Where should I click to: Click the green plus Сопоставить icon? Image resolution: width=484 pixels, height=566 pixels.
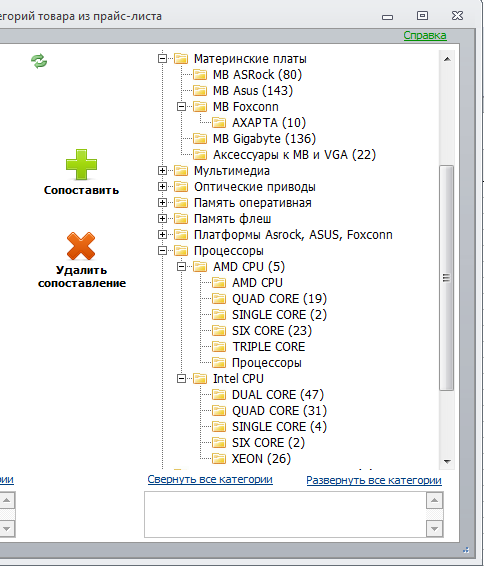[x=81, y=164]
